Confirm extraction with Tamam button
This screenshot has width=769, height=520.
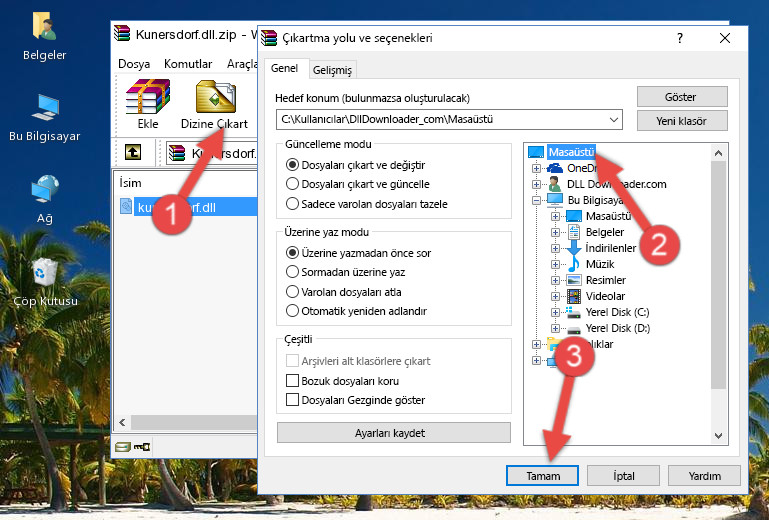pyautogui.click(x=543, y=476)
